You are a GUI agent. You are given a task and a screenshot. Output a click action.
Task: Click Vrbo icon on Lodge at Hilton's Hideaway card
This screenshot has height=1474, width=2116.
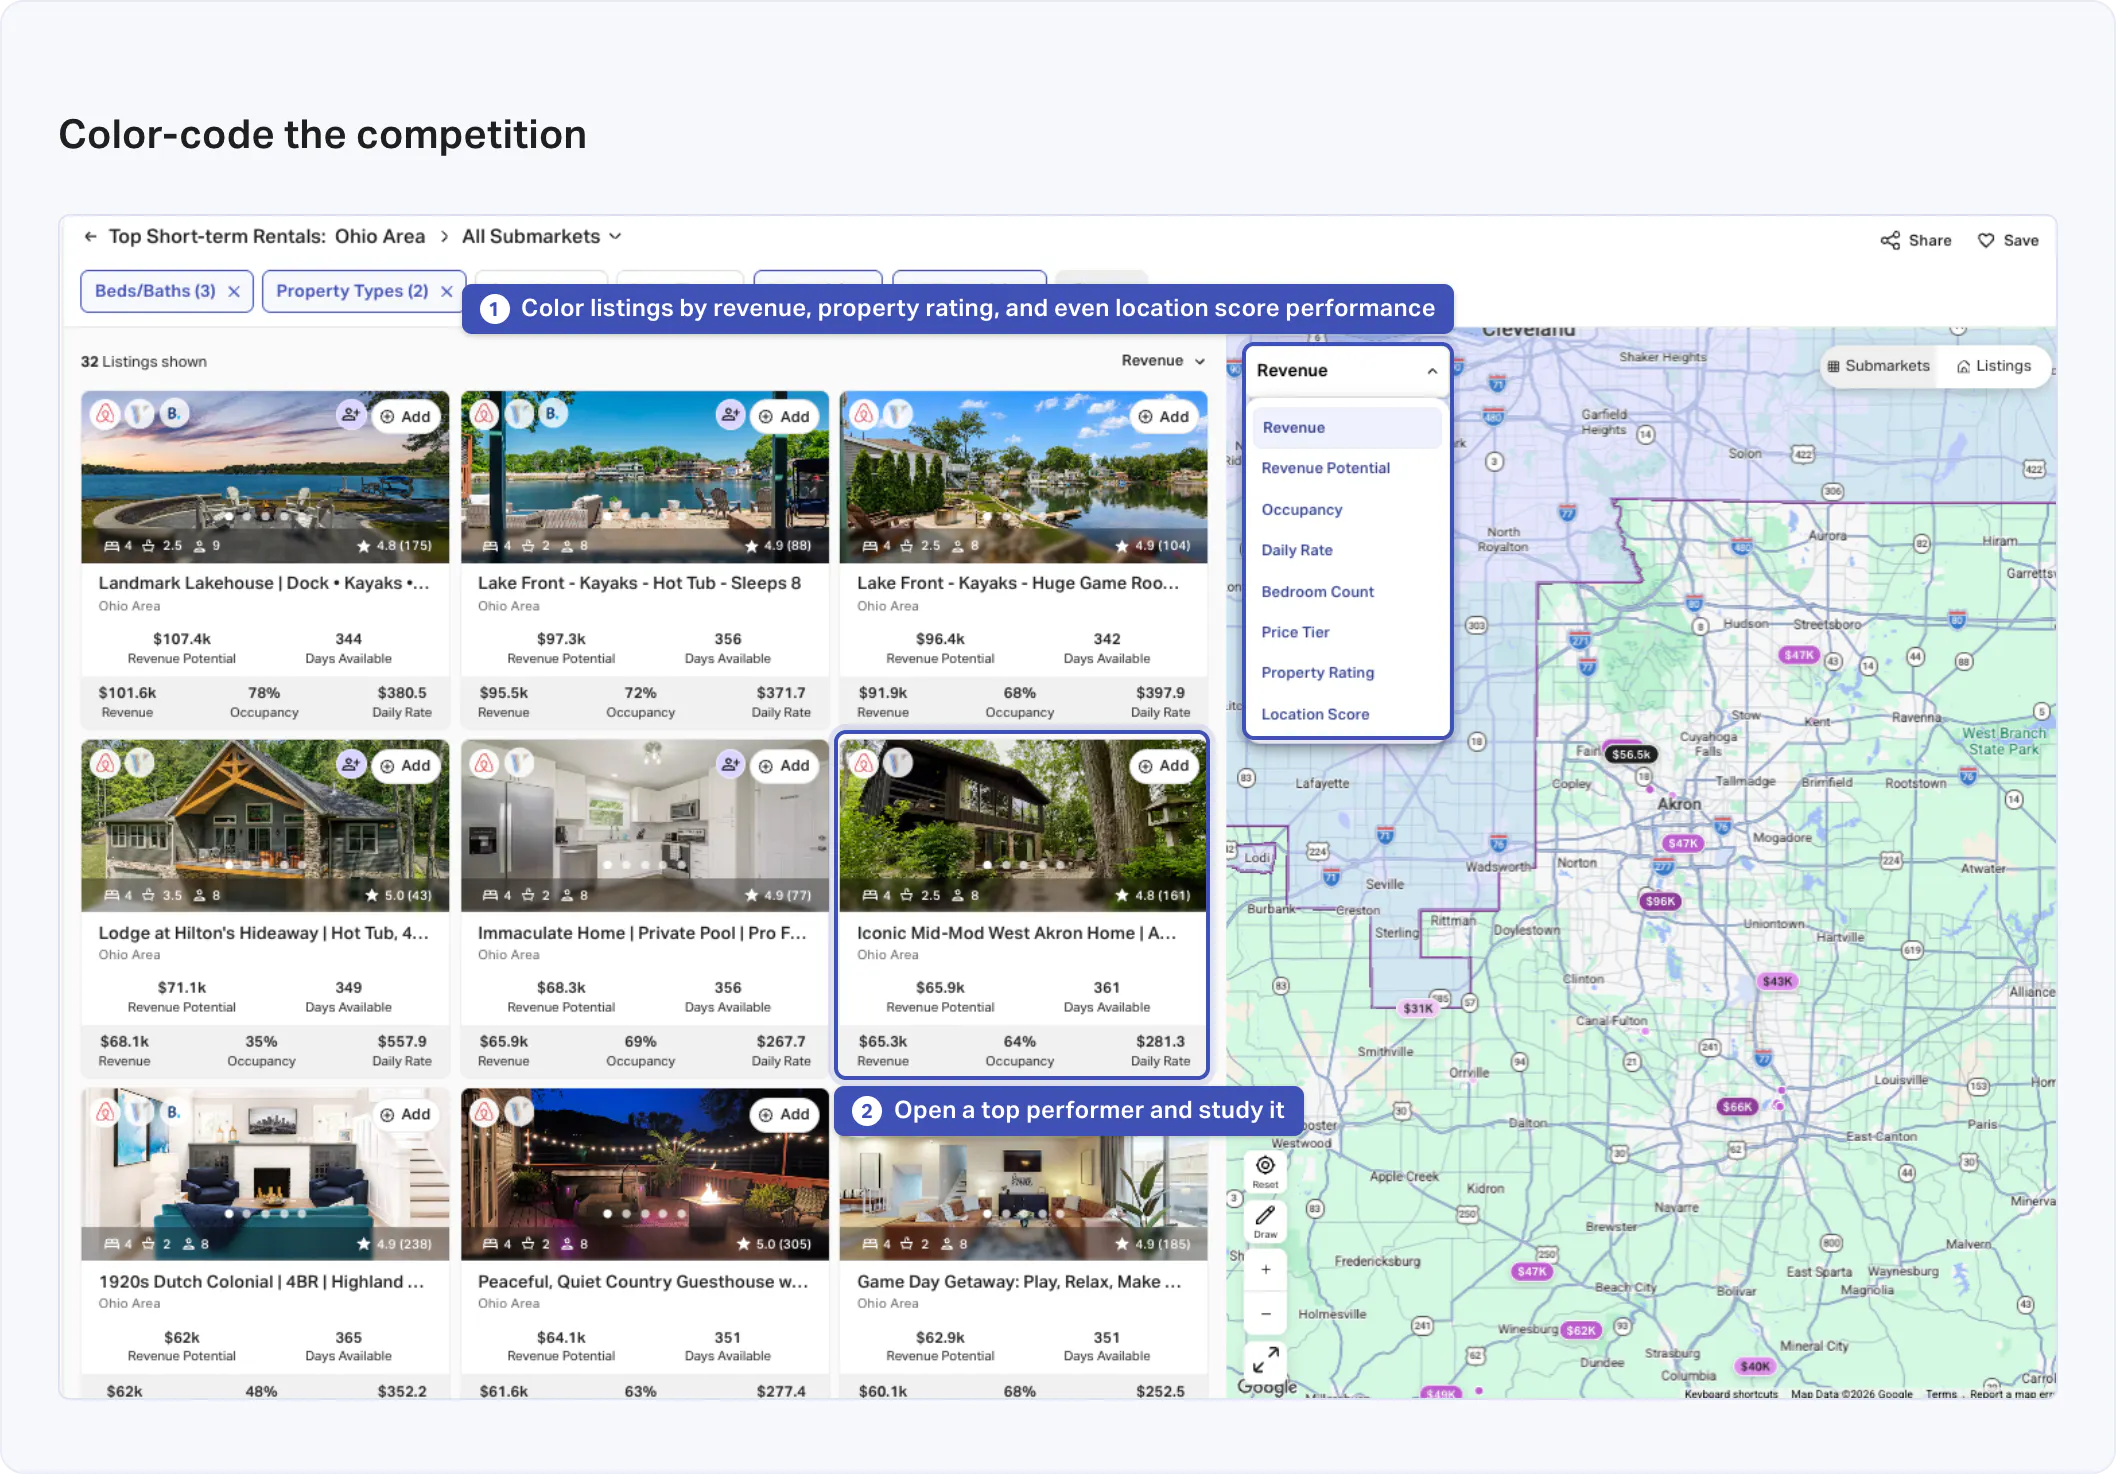139,763
